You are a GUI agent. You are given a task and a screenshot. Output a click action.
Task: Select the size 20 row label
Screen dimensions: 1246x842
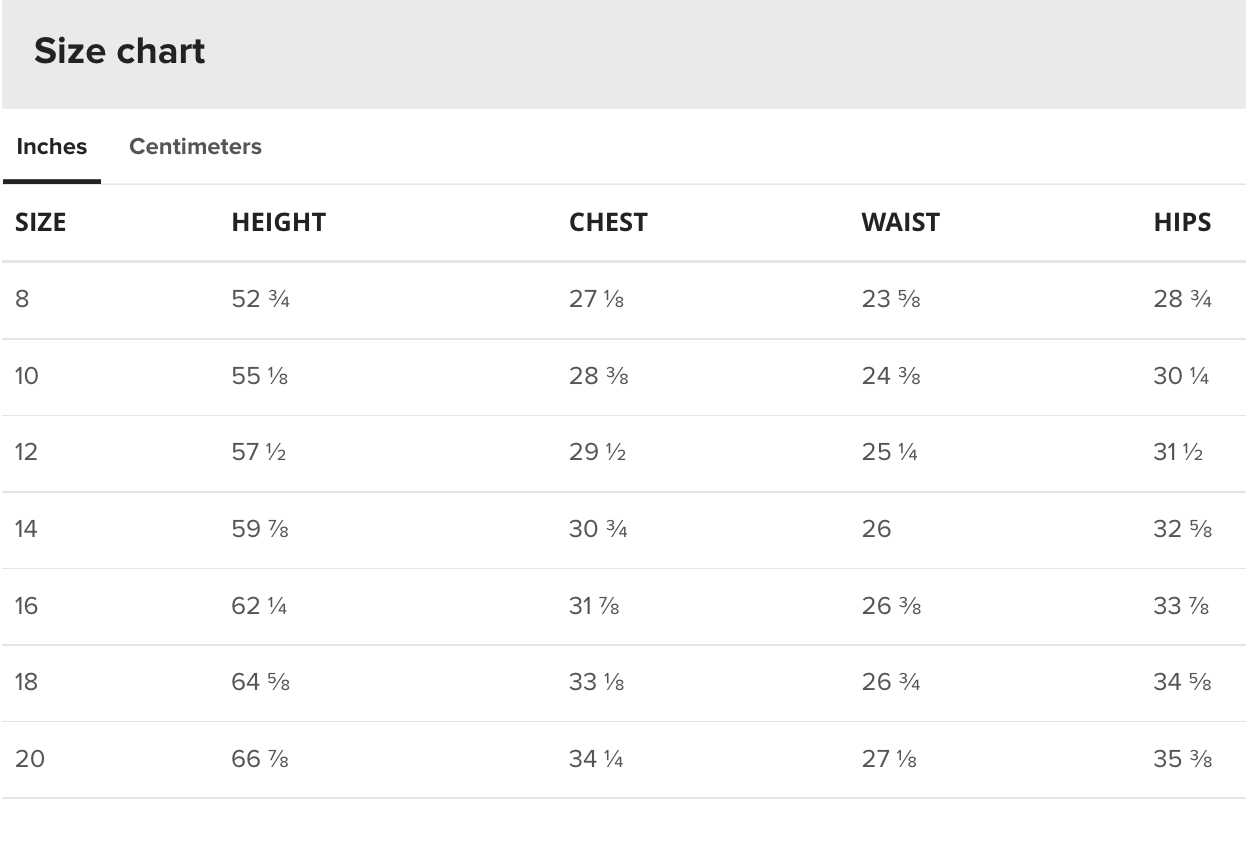pos(30,759)
